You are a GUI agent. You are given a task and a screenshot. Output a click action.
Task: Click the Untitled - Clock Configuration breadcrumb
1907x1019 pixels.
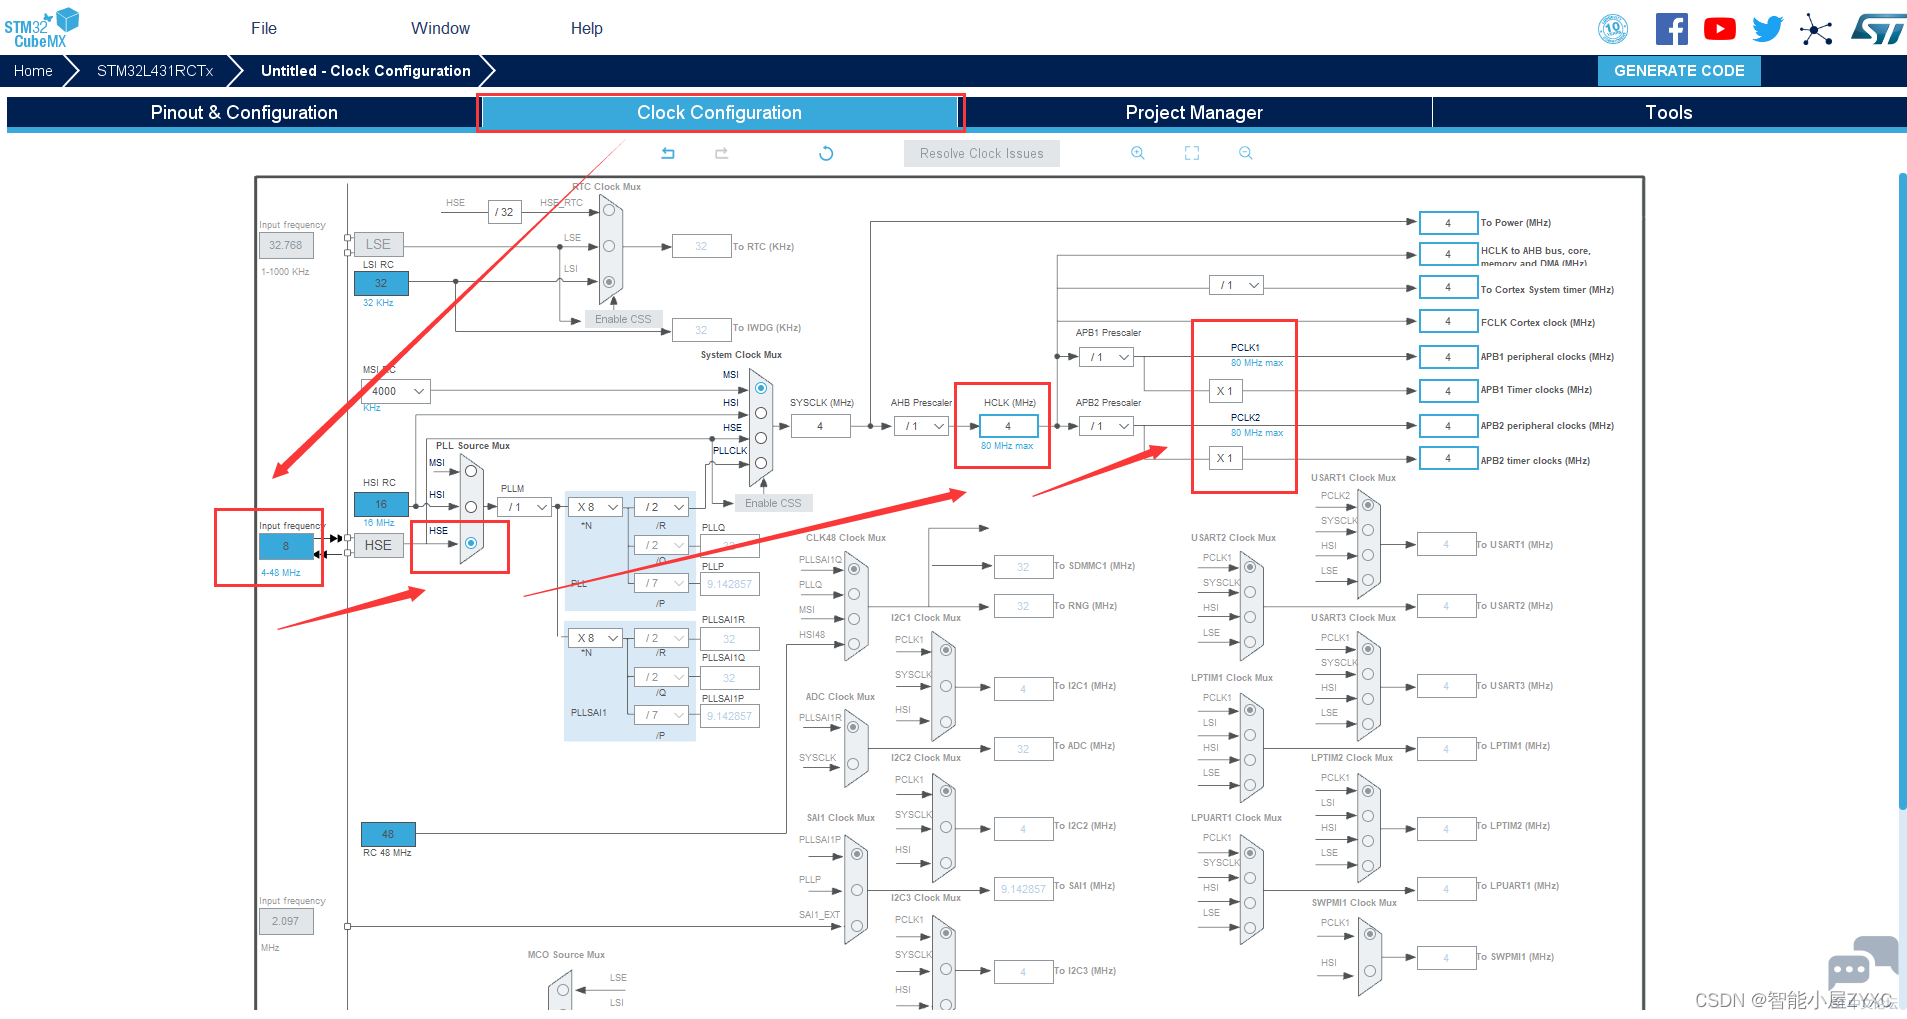(x=366, y=71)
